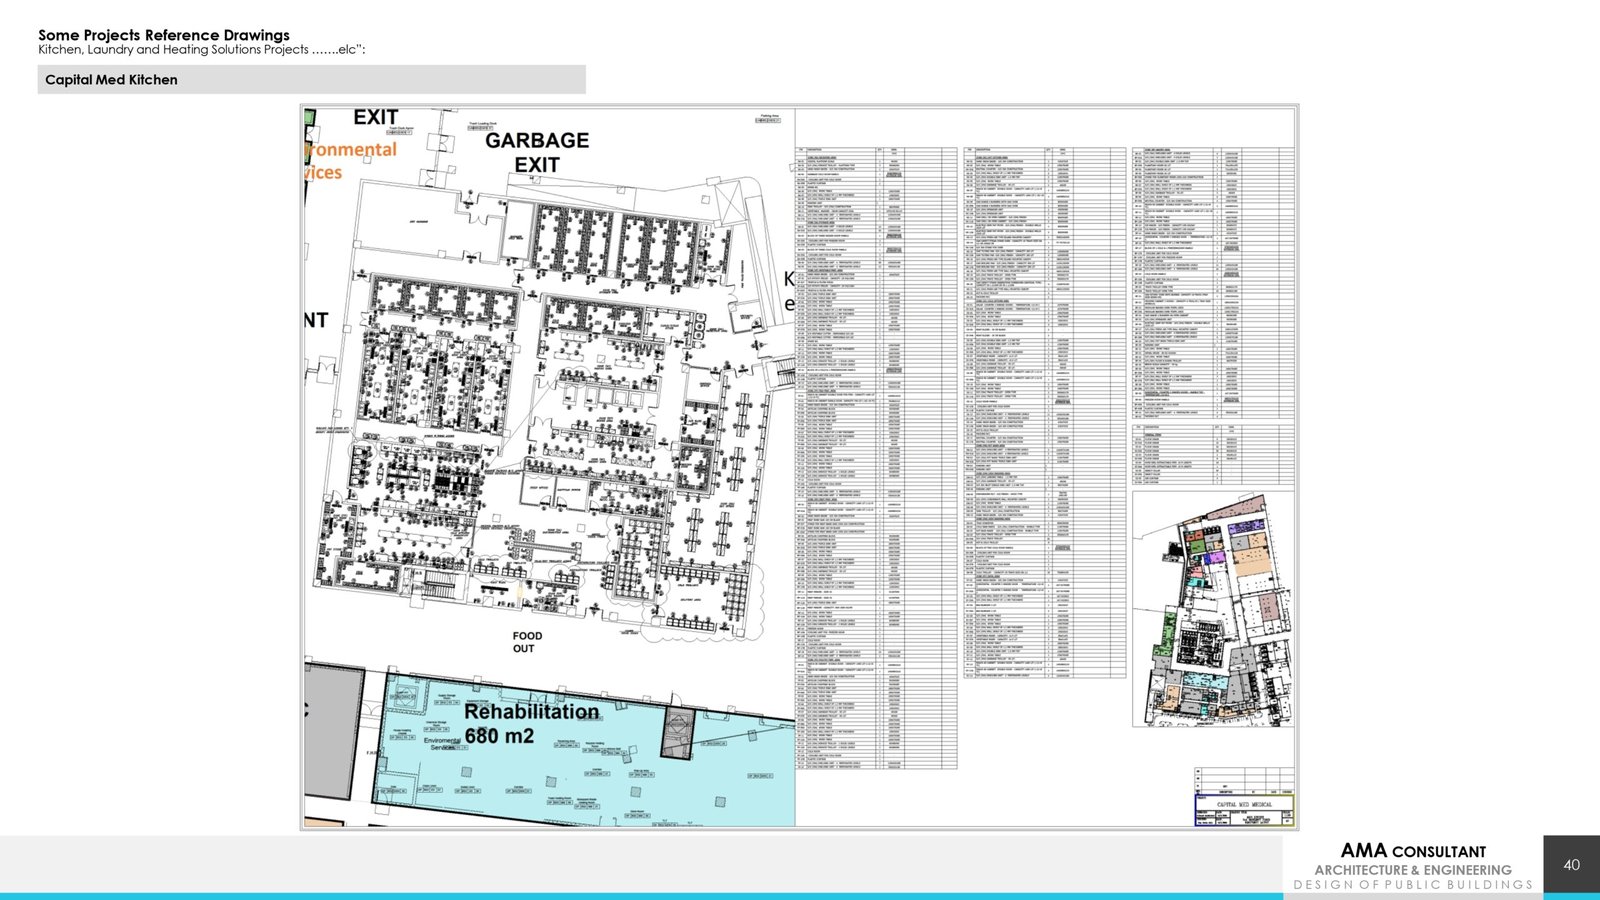Click the green square at drawing corner
Screen dimensions: 1600x900
[x=310, y=119]
